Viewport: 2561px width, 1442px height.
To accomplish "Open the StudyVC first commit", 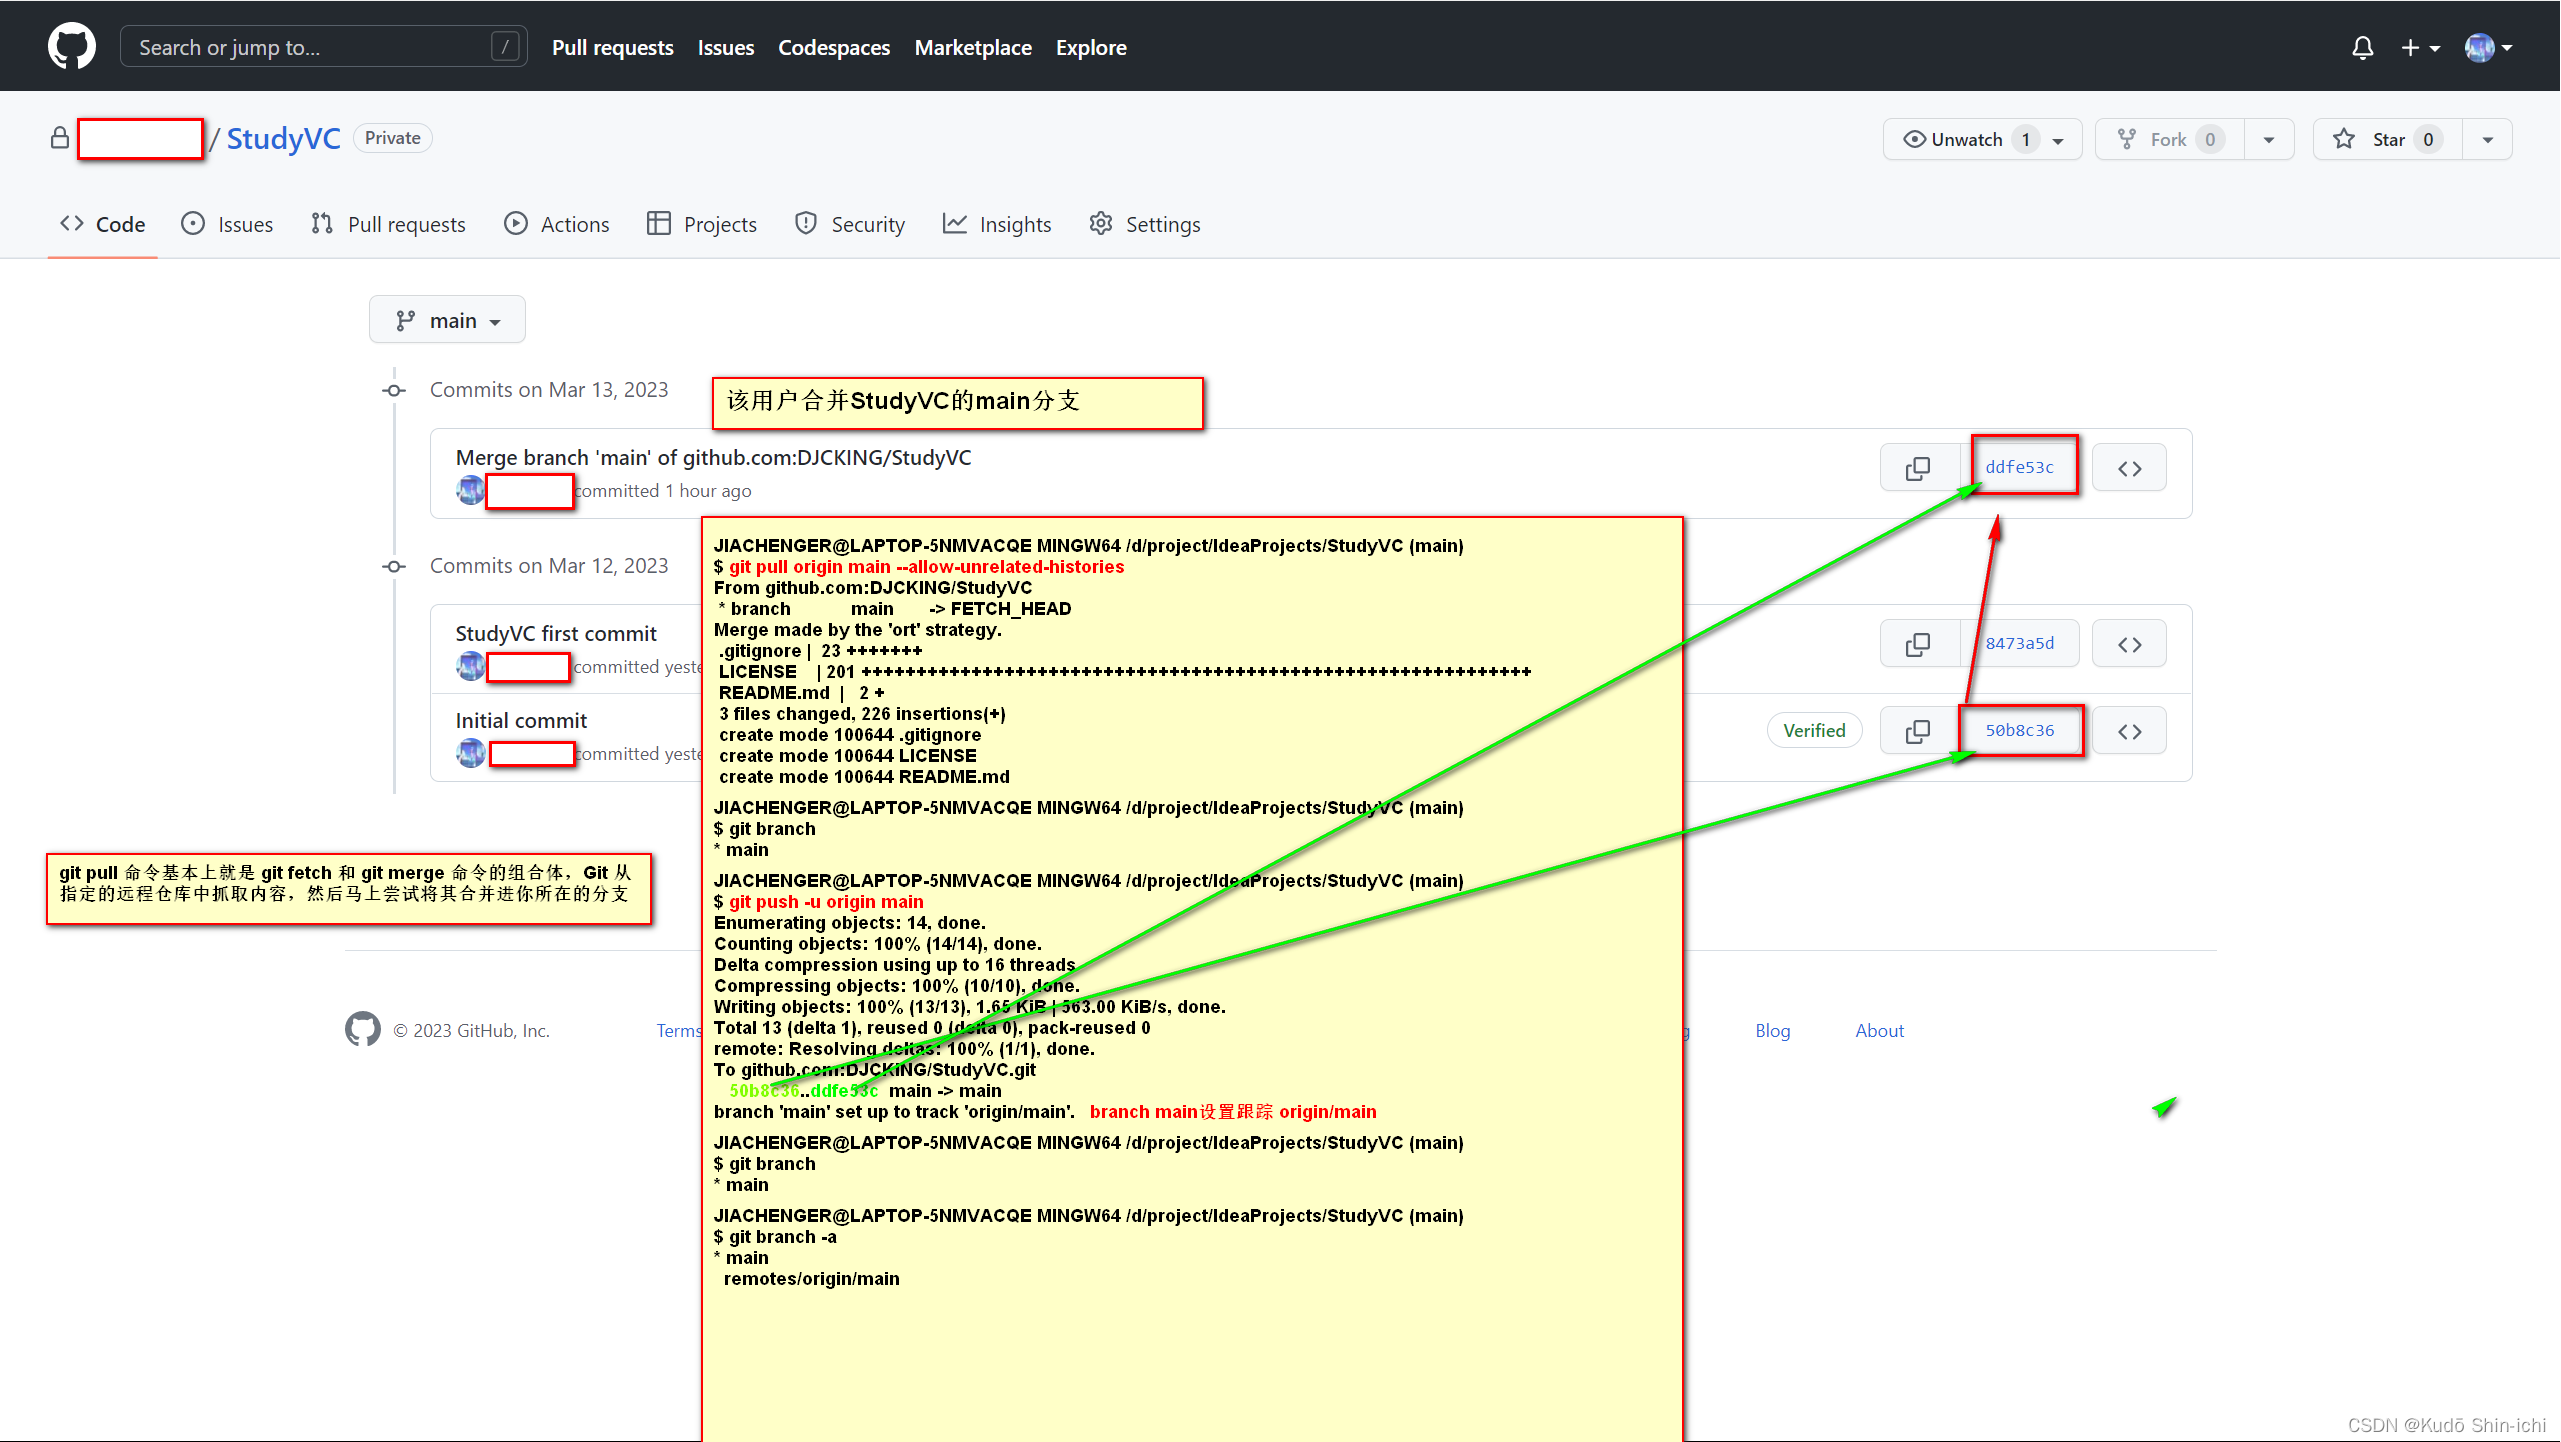I will click(556, 633).
